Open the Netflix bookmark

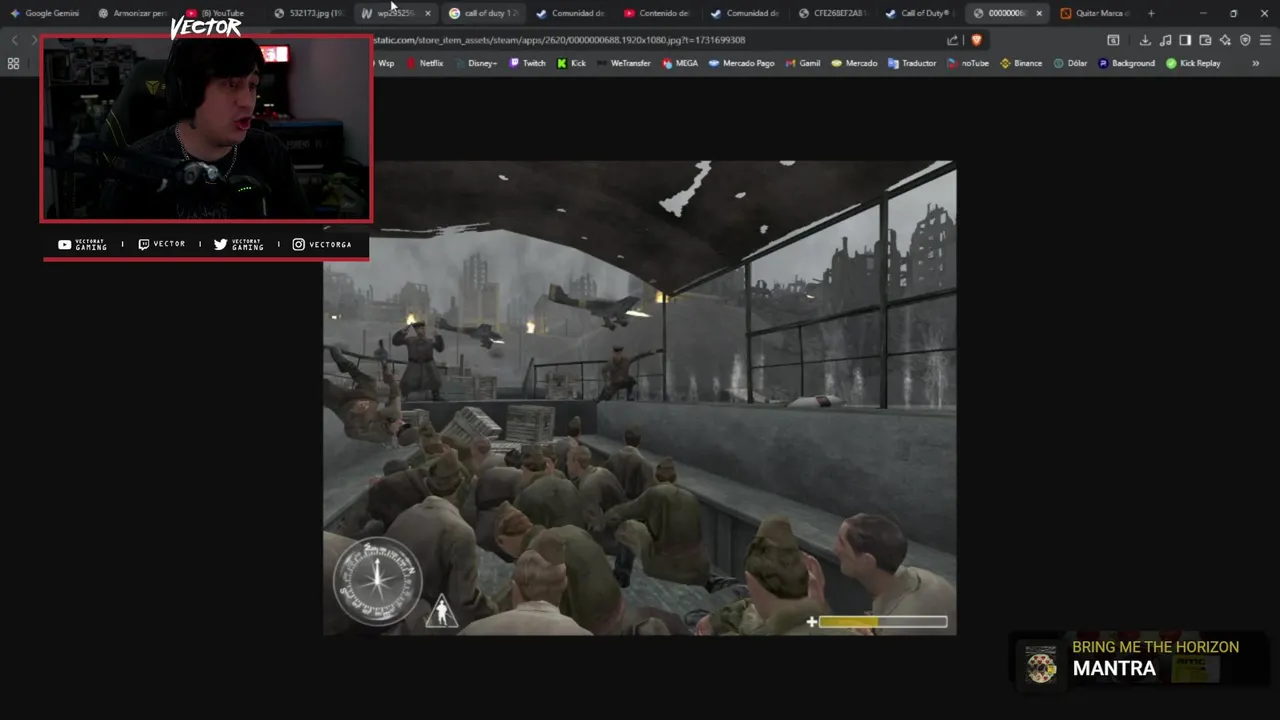(425, 63)
